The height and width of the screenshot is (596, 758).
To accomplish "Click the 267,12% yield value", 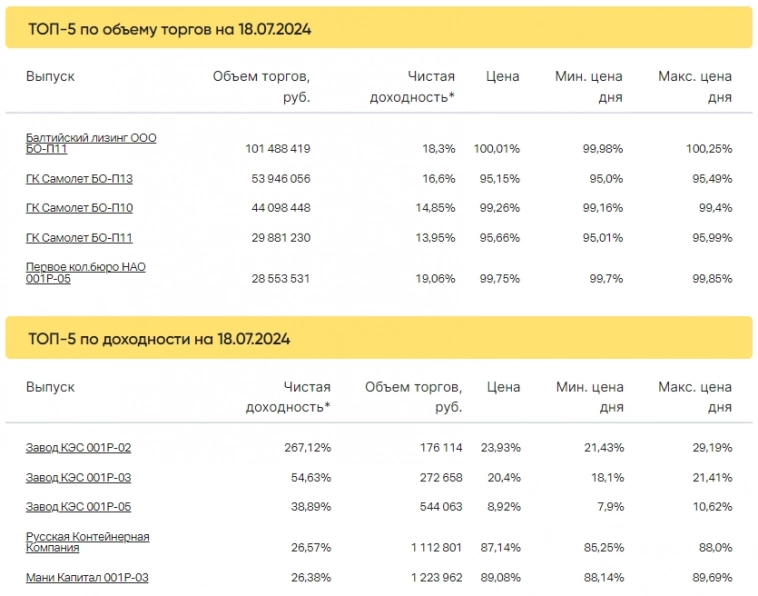I will click(x=306, y=448).
